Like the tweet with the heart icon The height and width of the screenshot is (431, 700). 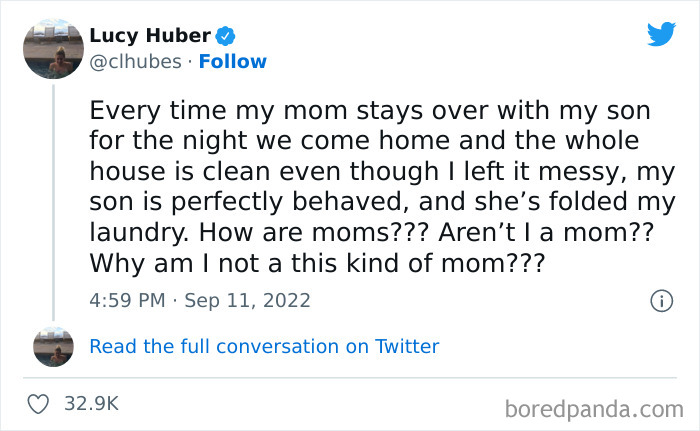[x=41, y=403]
